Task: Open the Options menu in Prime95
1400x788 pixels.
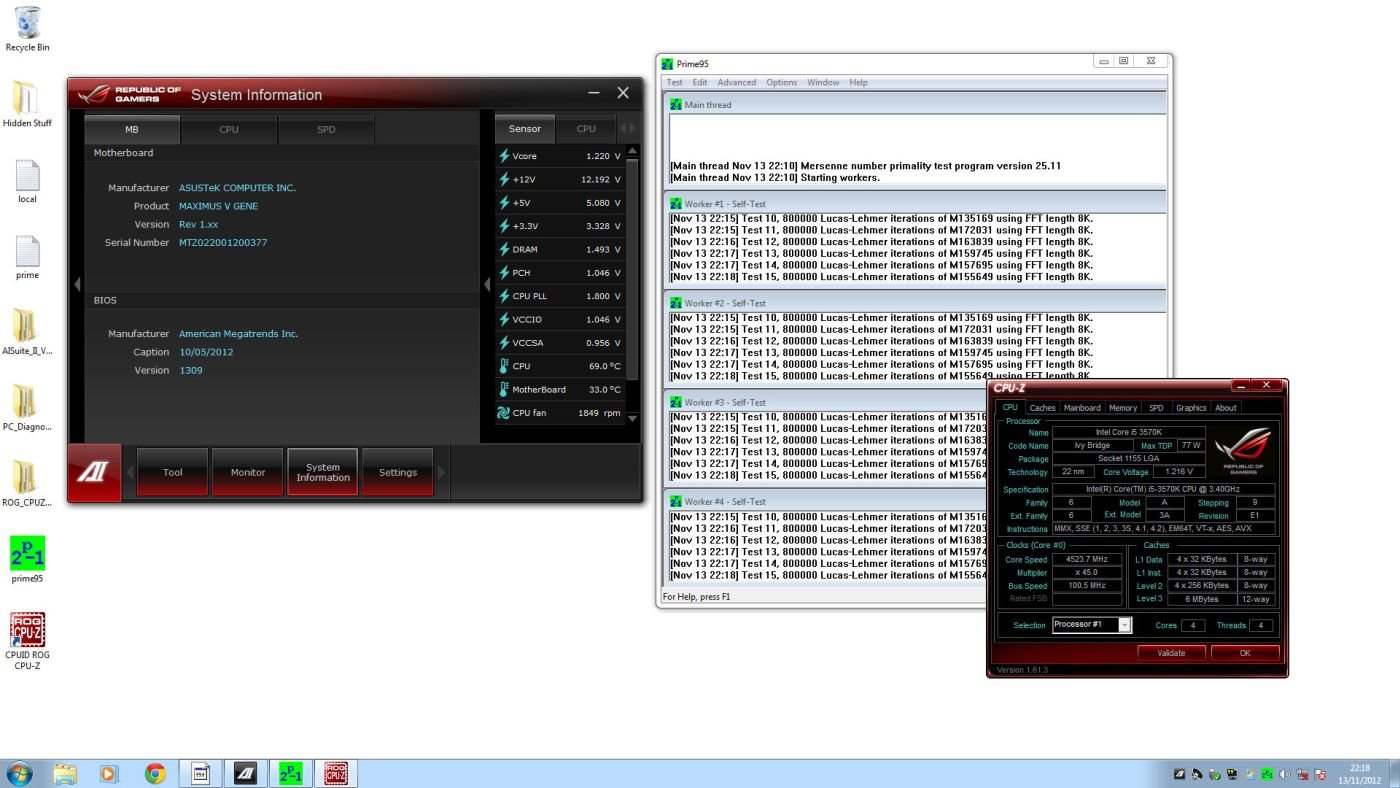Action: click(782, 82)
